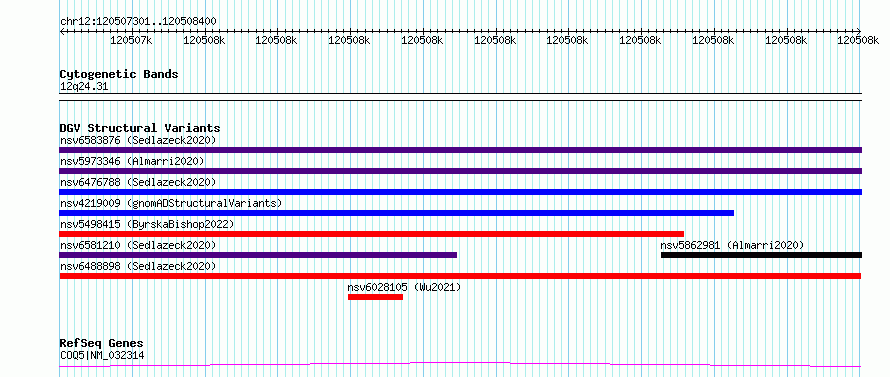Screen dimensions: 890x377
Task: Click the red bar under nsv5498415
Action: (371, 234)
